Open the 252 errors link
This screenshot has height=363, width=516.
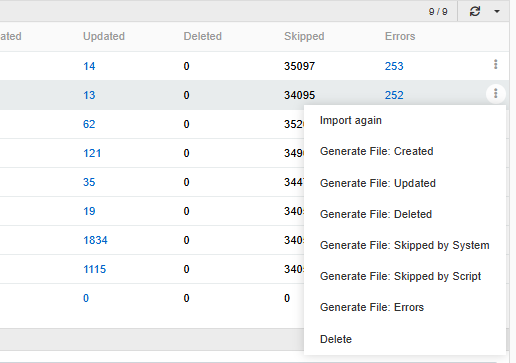(x=394, y=95)
